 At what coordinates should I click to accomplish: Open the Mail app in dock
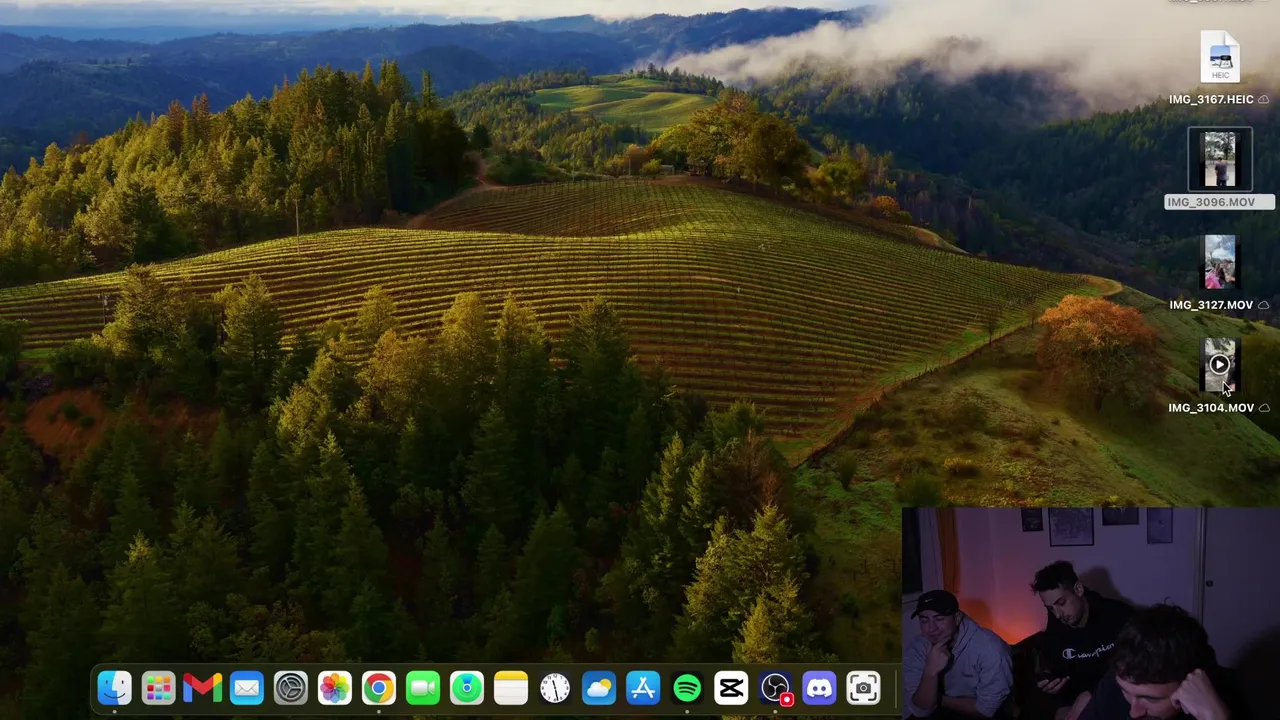click(246, 688)
